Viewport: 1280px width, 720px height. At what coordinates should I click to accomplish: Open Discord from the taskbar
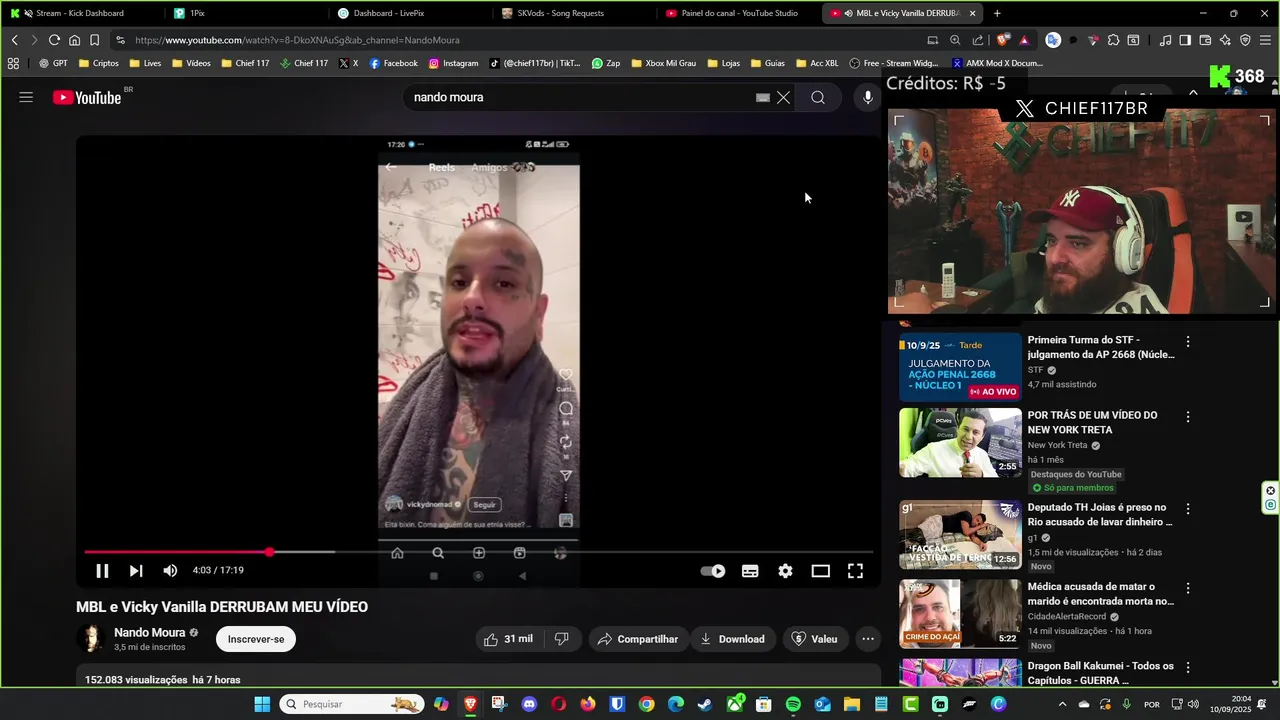pyautogui.click(x=529, y=704)
